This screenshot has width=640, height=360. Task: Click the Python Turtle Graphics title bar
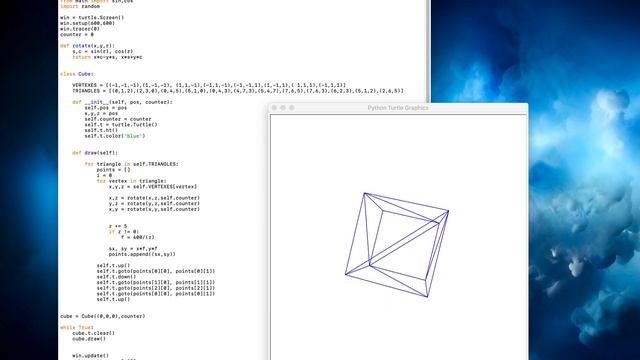coord(398,108)
